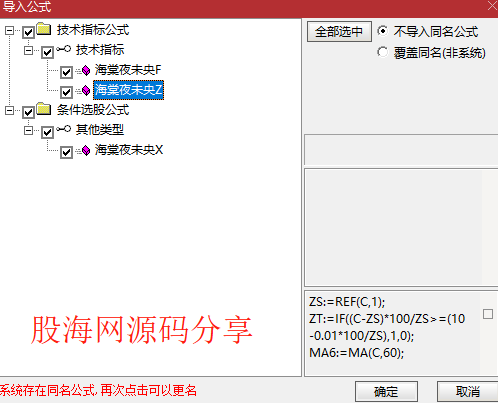Click the 条件选股公式 yellow folder icon
498x403 pixels.
[x=44, y=109]
